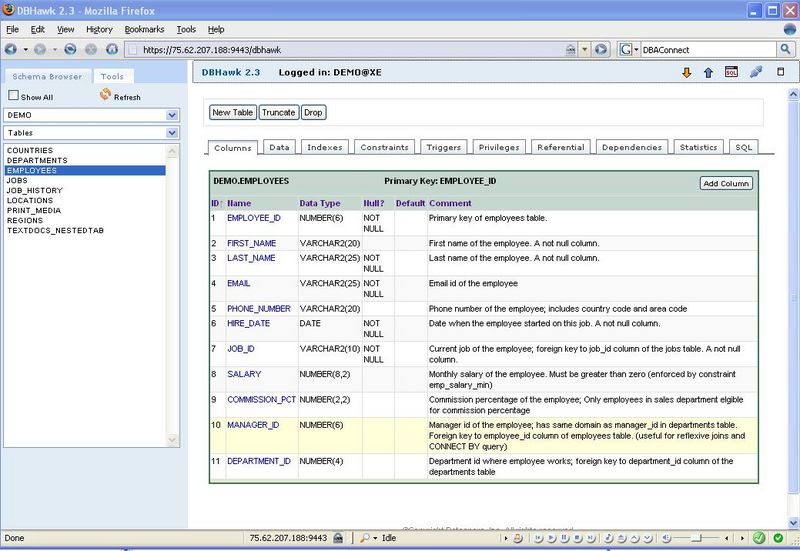
Task: Open the Bookmarks menu
Action: (x=144, y=29)
